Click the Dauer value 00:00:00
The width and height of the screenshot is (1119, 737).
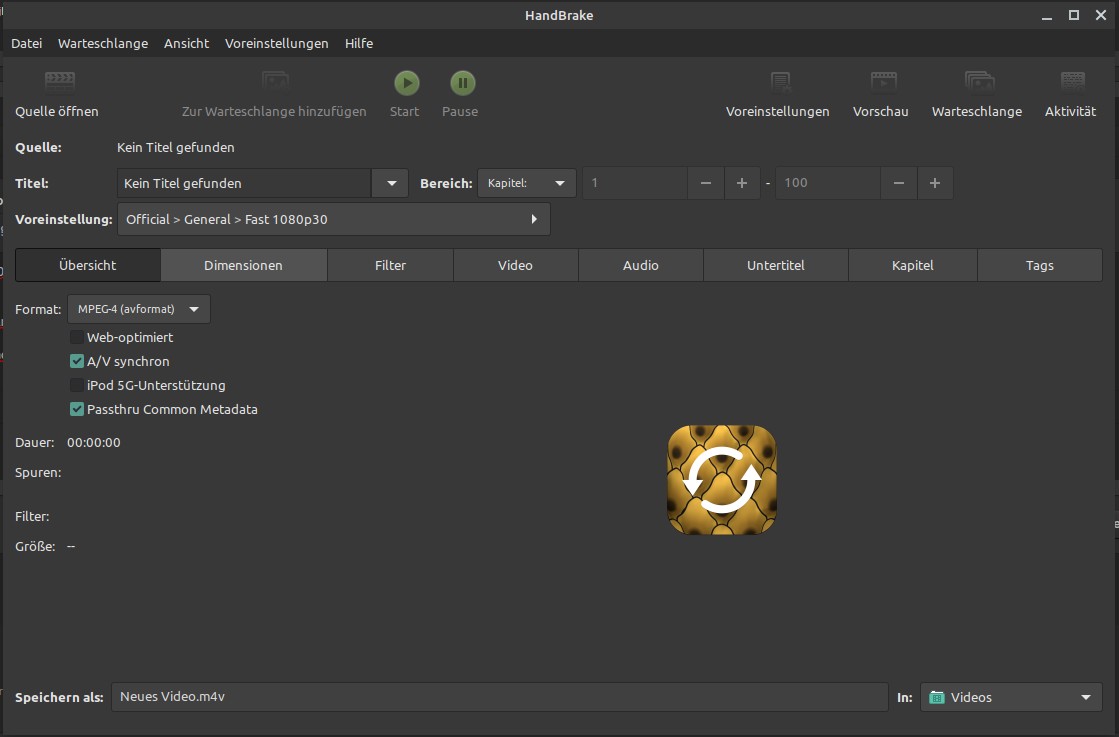tap(93, 442)
